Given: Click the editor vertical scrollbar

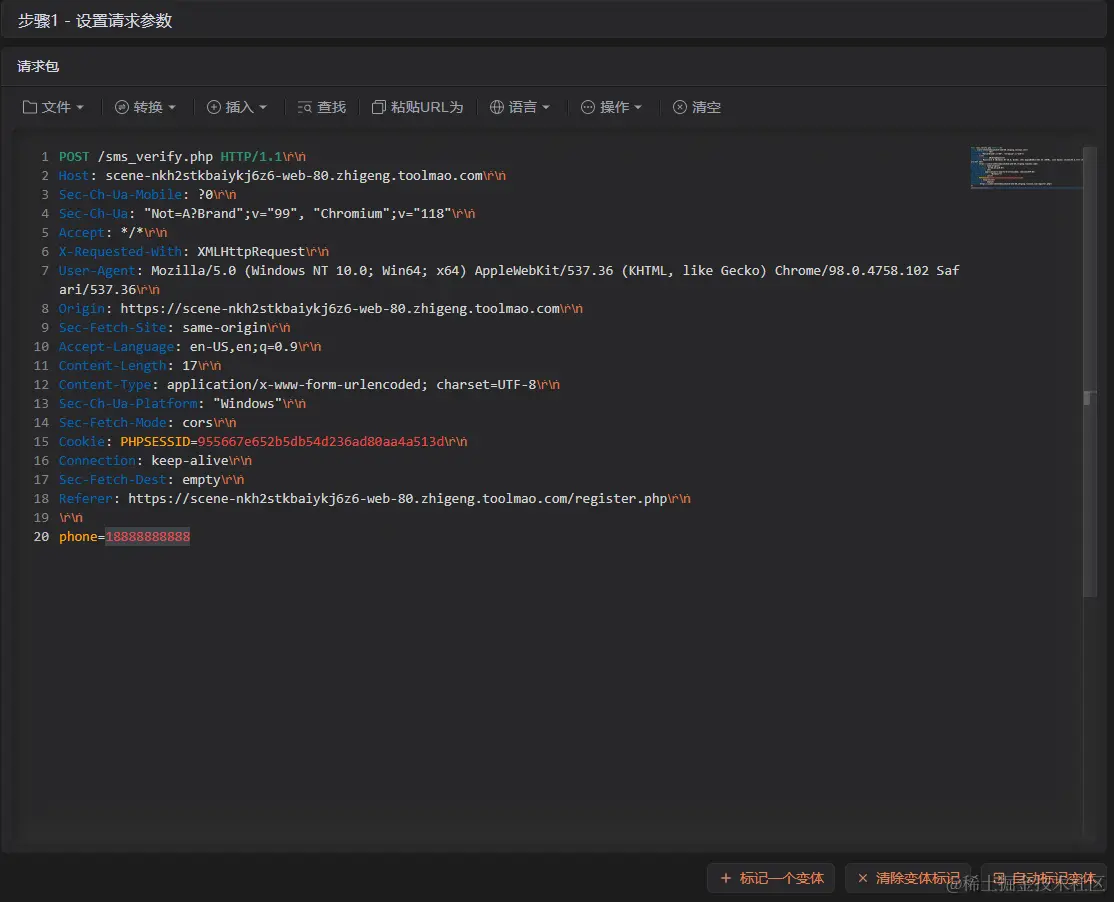Looking at the screenshot, I should [1089, 369].
